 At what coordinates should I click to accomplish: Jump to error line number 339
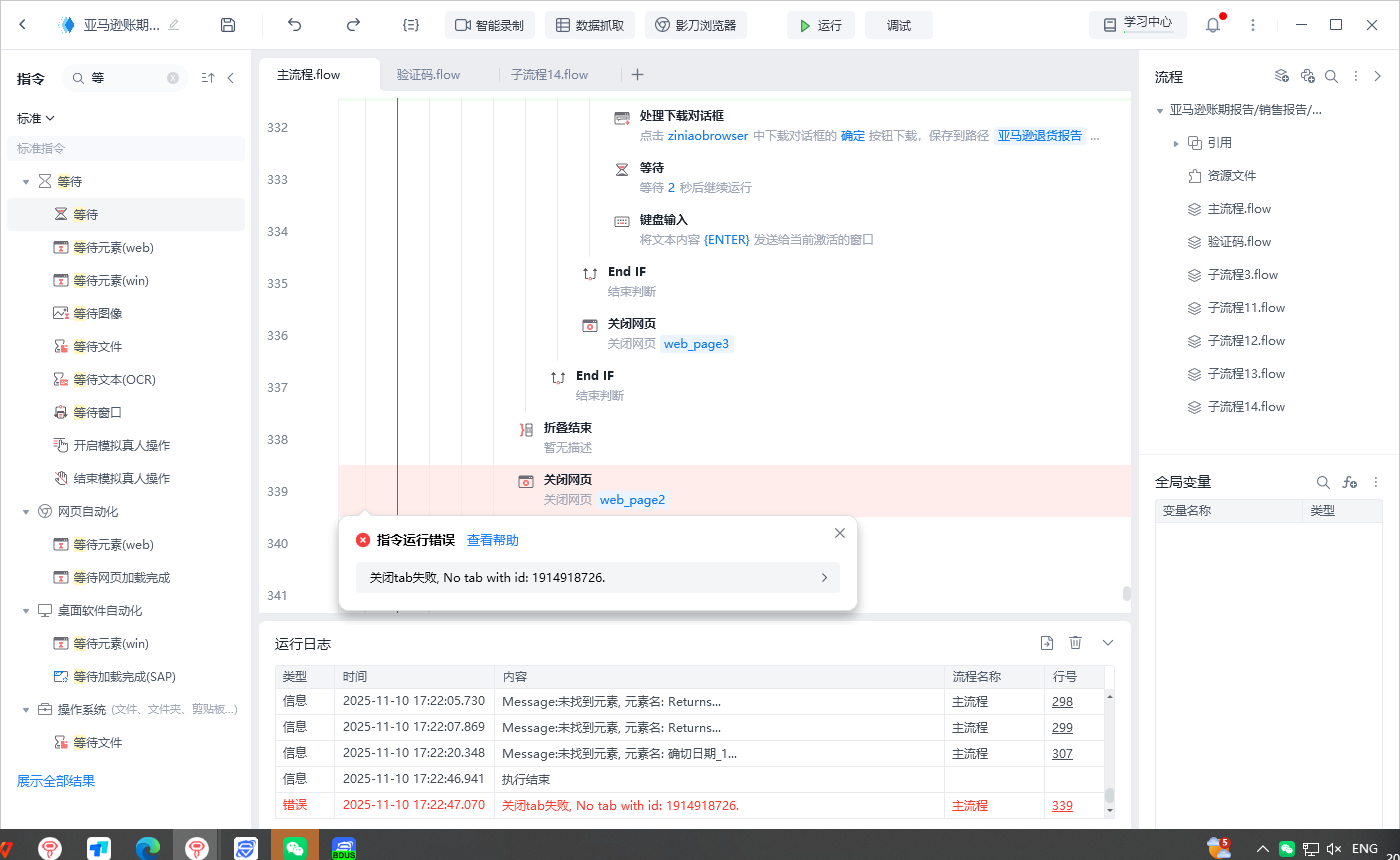click(x=1062, y=806)
